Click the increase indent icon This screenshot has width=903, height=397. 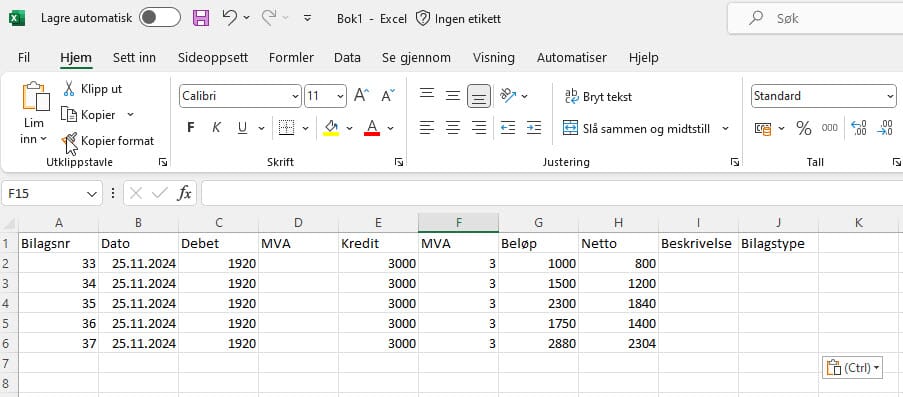tap(534, 128)
